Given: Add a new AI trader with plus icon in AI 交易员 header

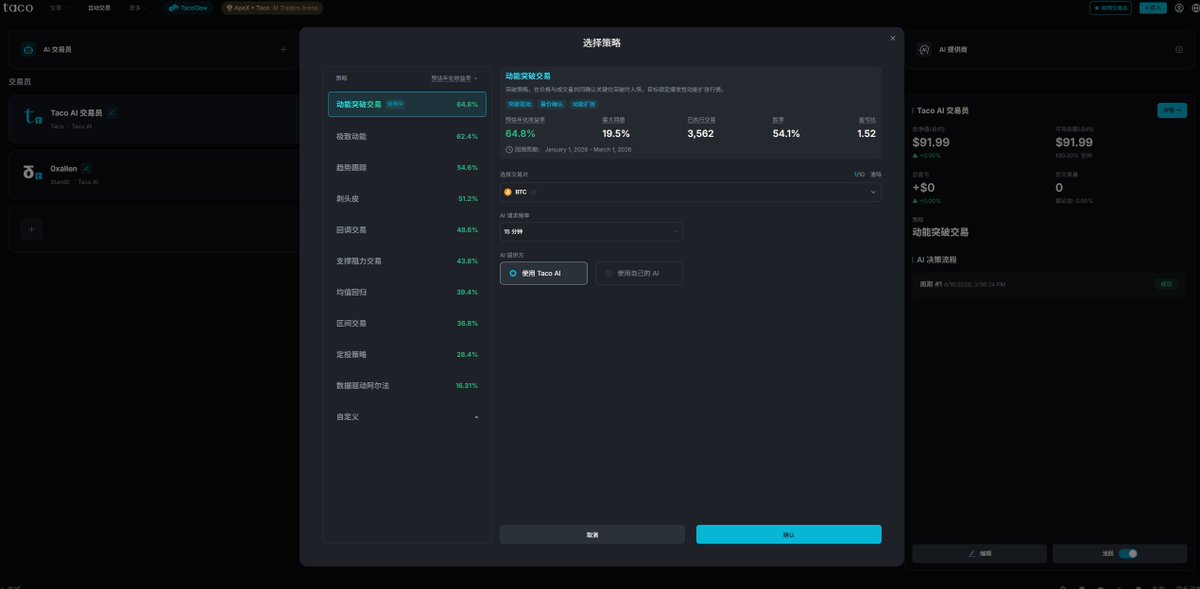Looking at the screenshot, I should tap(283, 49).
